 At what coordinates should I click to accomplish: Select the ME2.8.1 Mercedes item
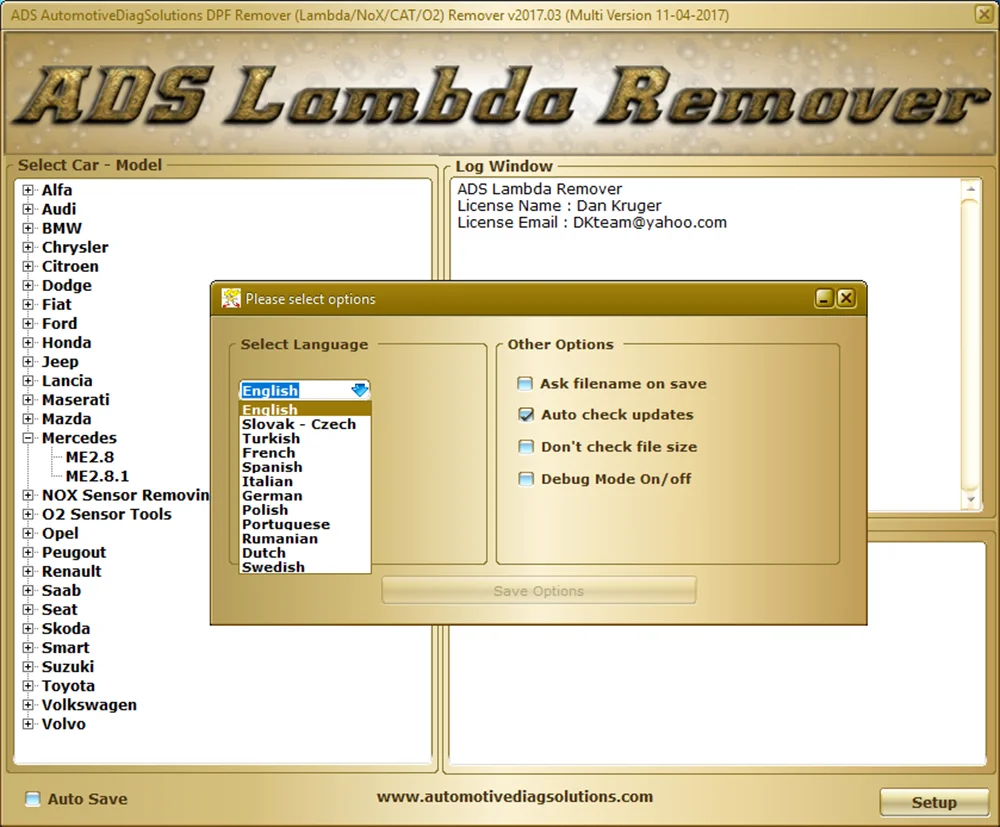coord(98,476)
